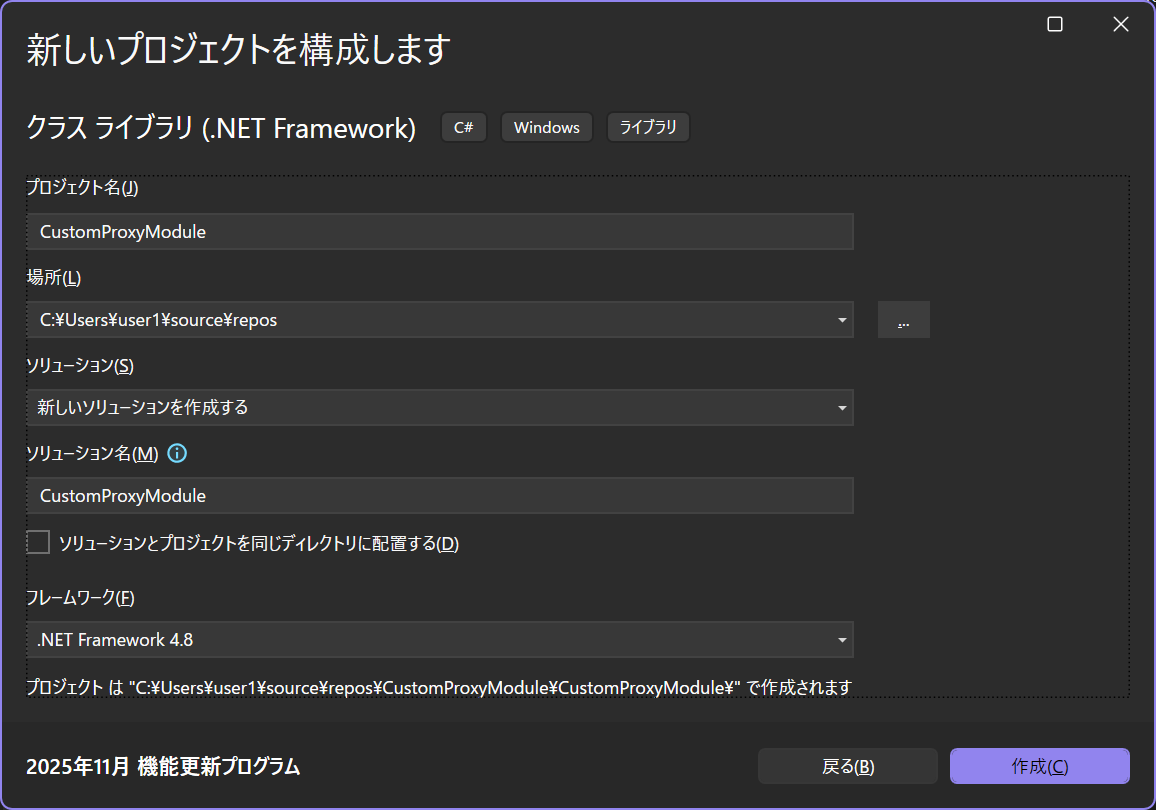
Task: Click the Windows platform tag
Action: [x=546, y=128]
